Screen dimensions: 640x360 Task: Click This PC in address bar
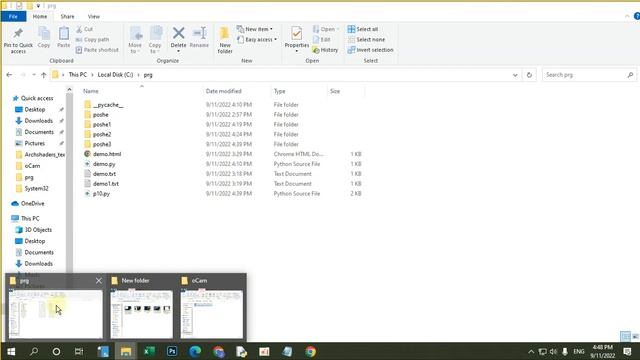pyautogui.click(x=78, y=75)
